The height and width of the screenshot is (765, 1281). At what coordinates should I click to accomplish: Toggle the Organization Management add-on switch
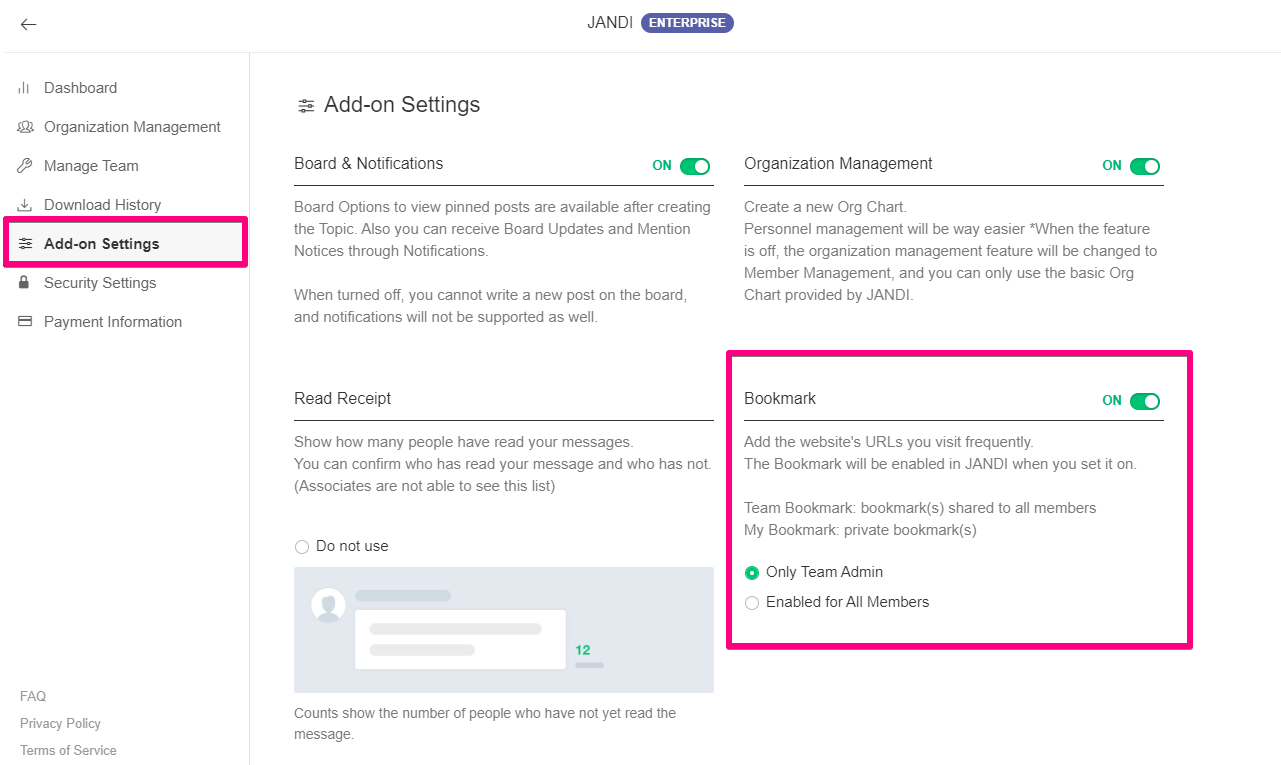coord(1145,166)
